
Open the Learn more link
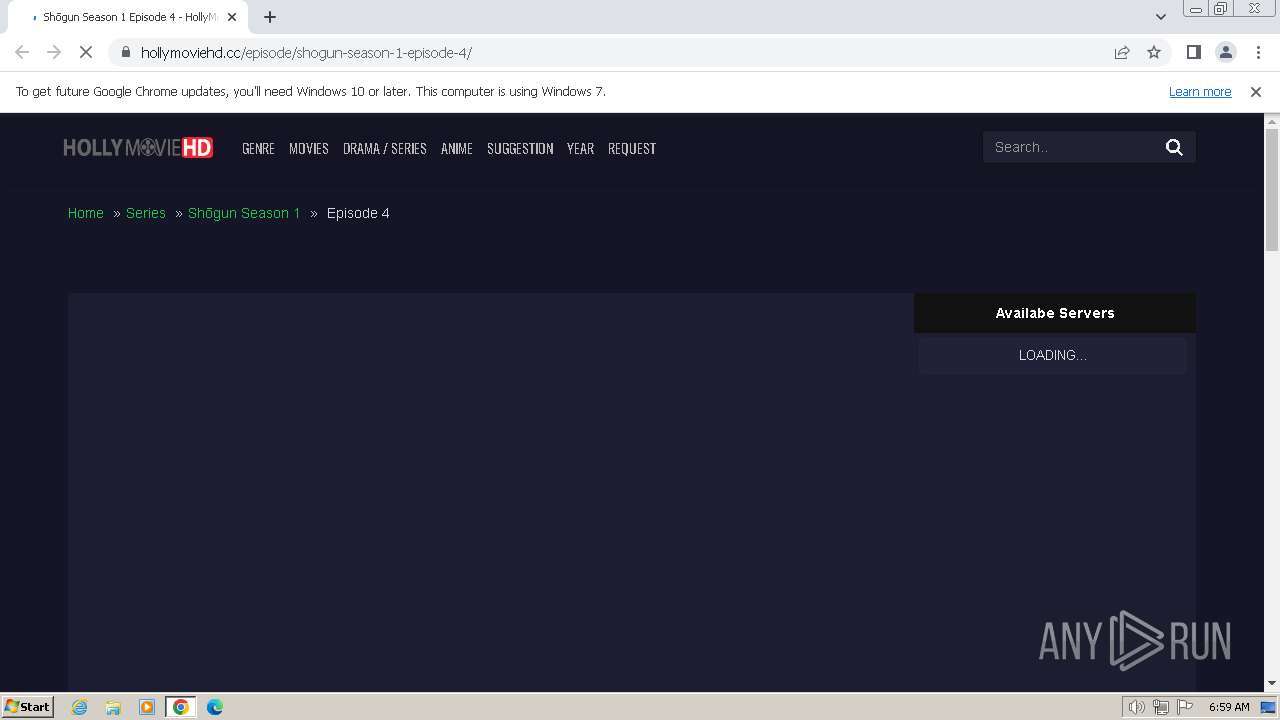tap(1200, 91)
